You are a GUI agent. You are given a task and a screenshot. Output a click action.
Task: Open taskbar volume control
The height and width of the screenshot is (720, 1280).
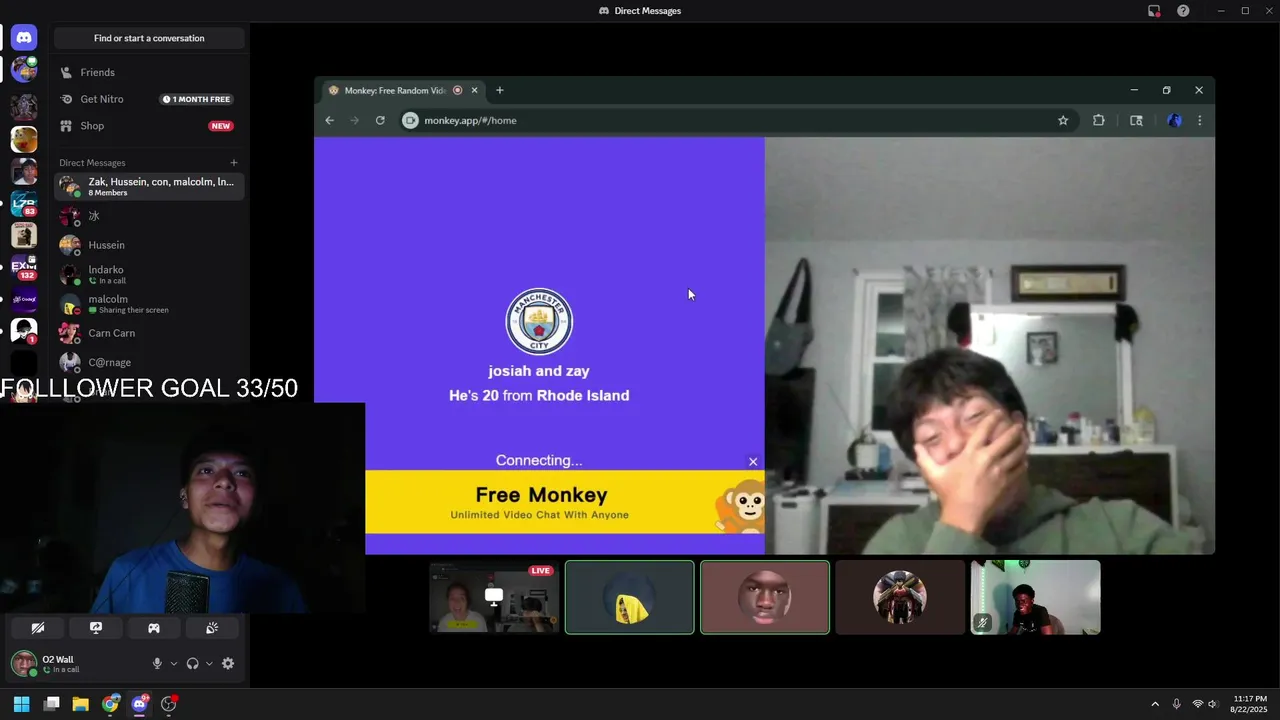(x=1213, y=704)
